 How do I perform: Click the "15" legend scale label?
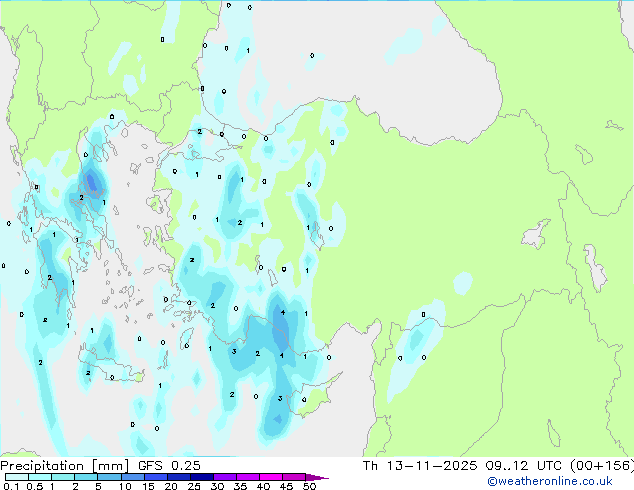[x=148, y=486]
